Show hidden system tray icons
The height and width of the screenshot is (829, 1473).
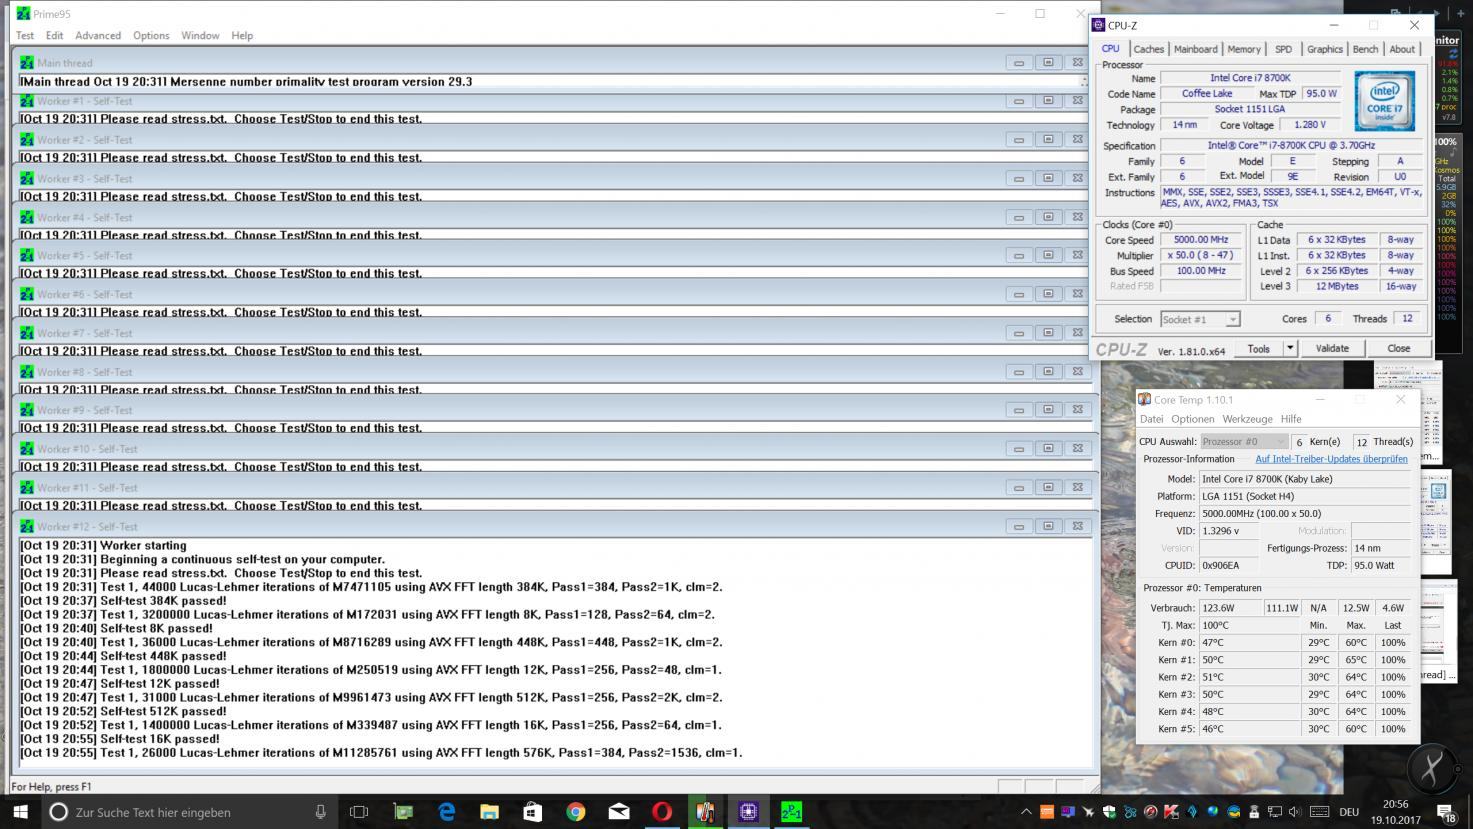pos(1026,812)
